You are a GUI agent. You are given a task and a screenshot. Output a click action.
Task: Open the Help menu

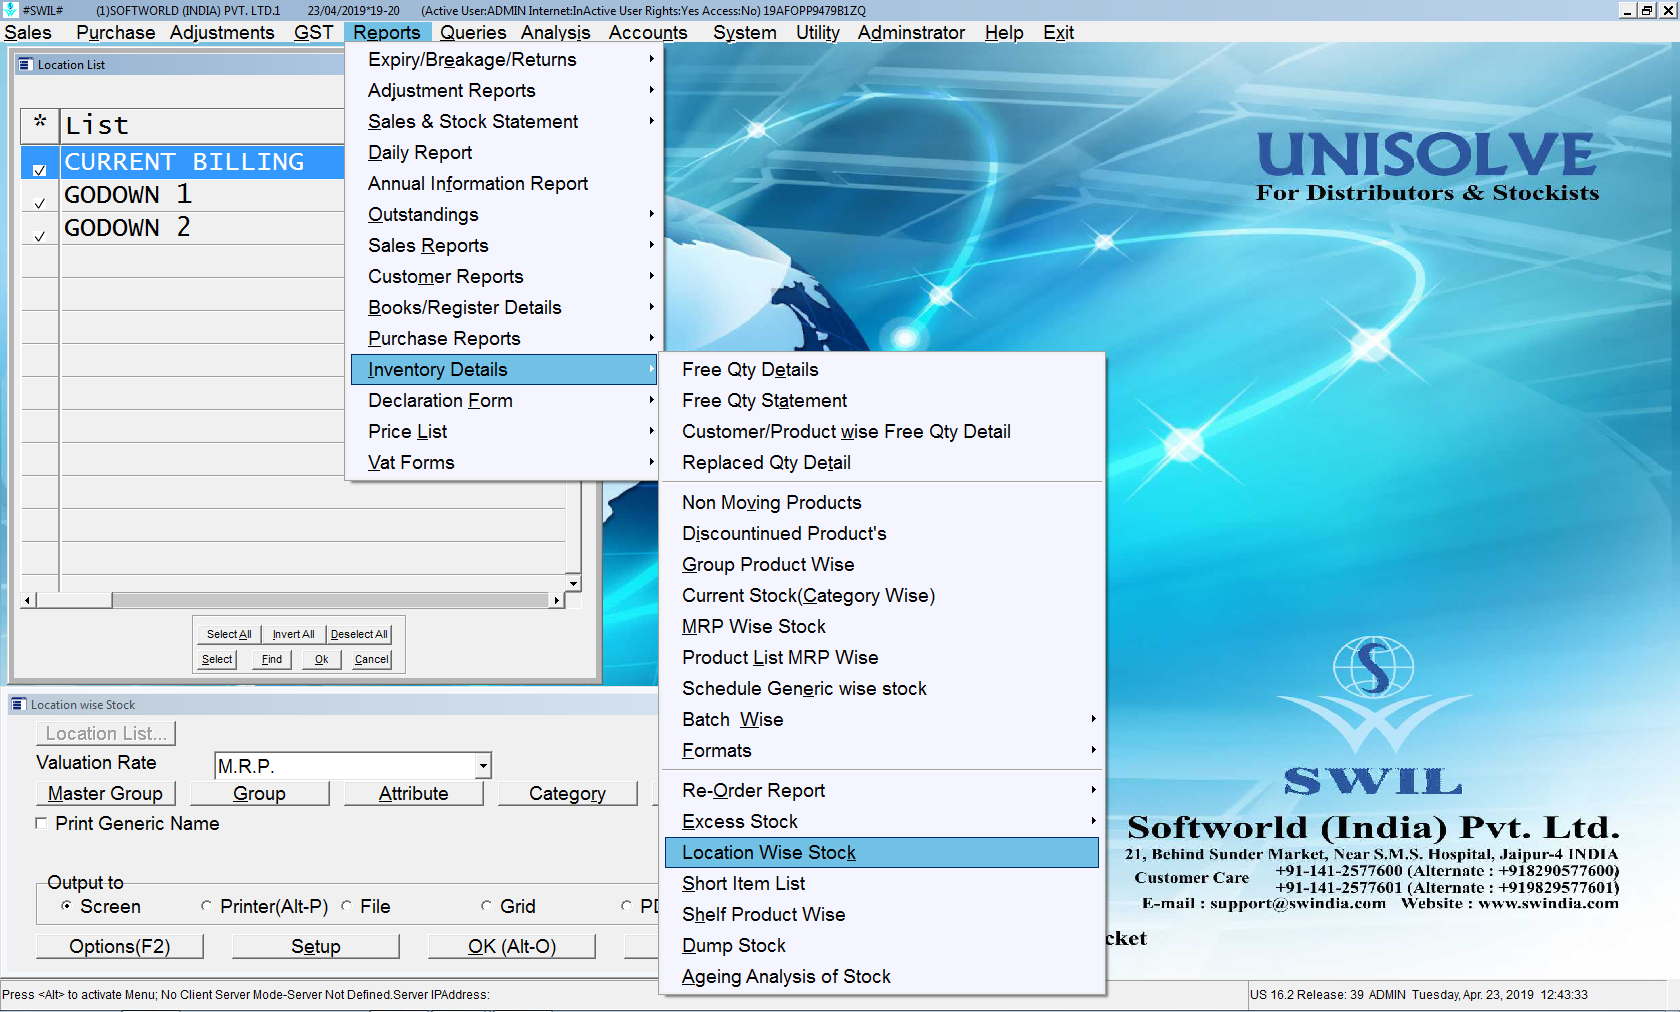tap(1004, 32)
